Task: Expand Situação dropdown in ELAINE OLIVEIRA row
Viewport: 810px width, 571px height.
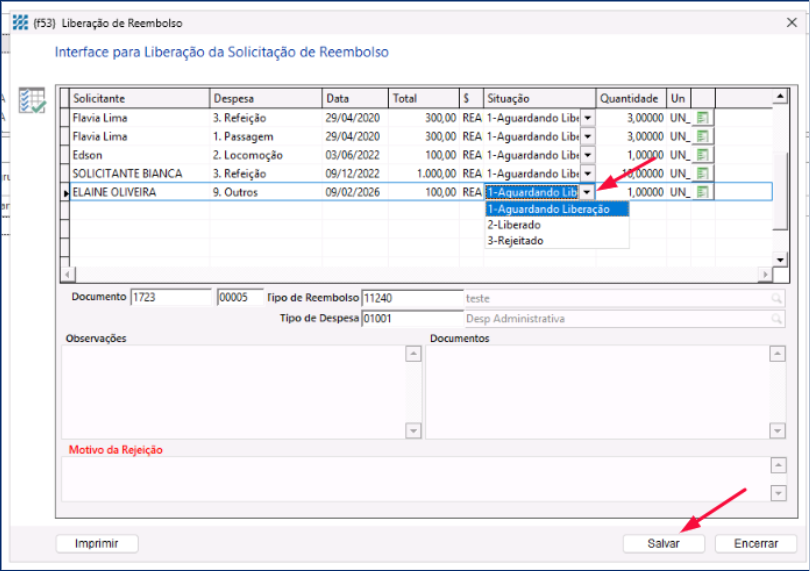Action: 587,192
